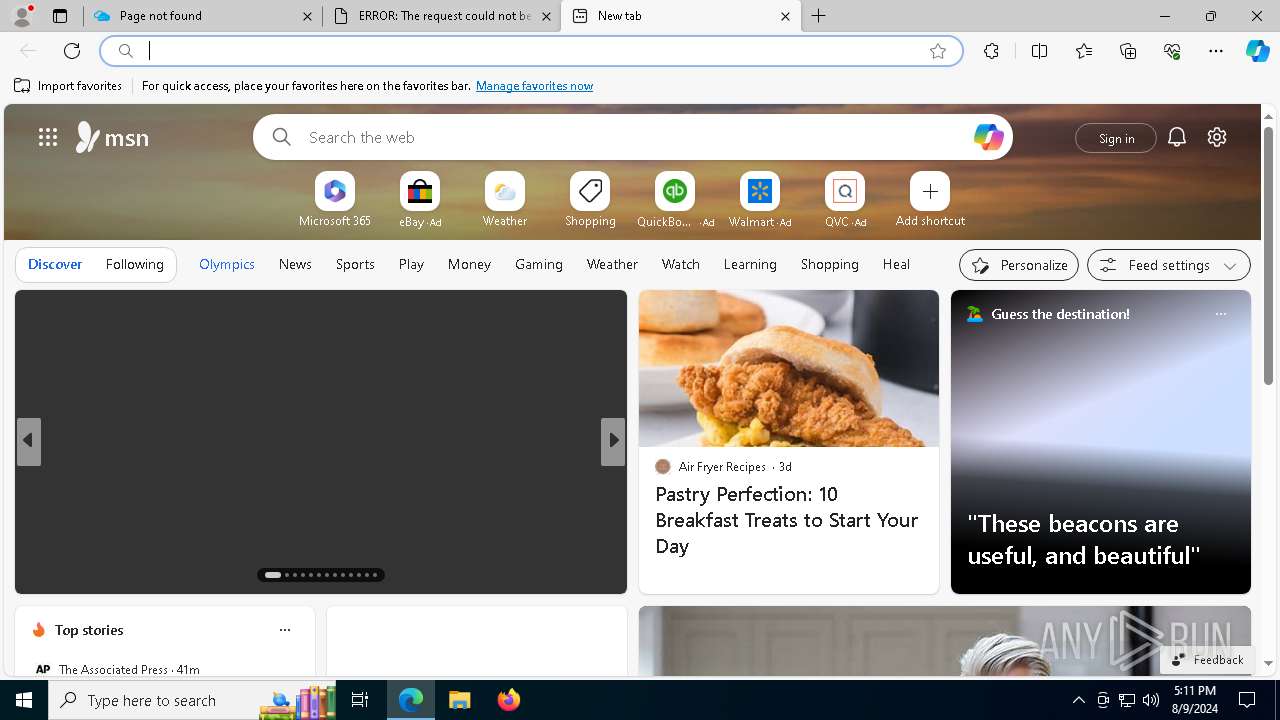
Task: Launch Copilot from the search box
Action: [988, 137]
